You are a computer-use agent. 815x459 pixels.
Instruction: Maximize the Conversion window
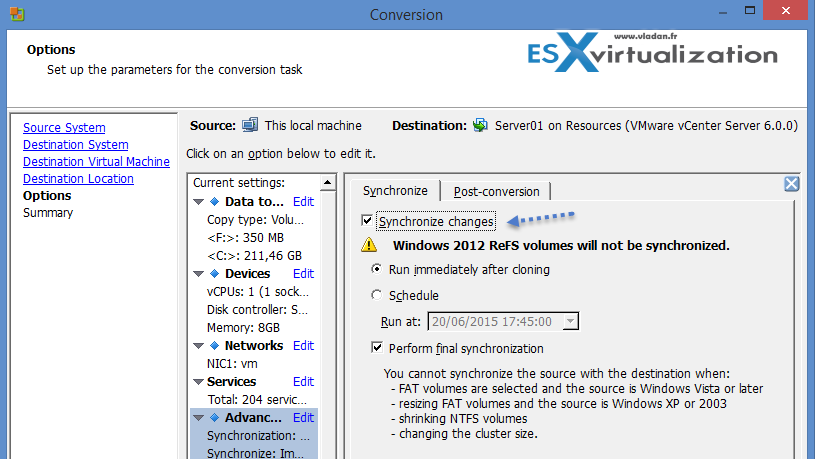click(x=750, y=10)
